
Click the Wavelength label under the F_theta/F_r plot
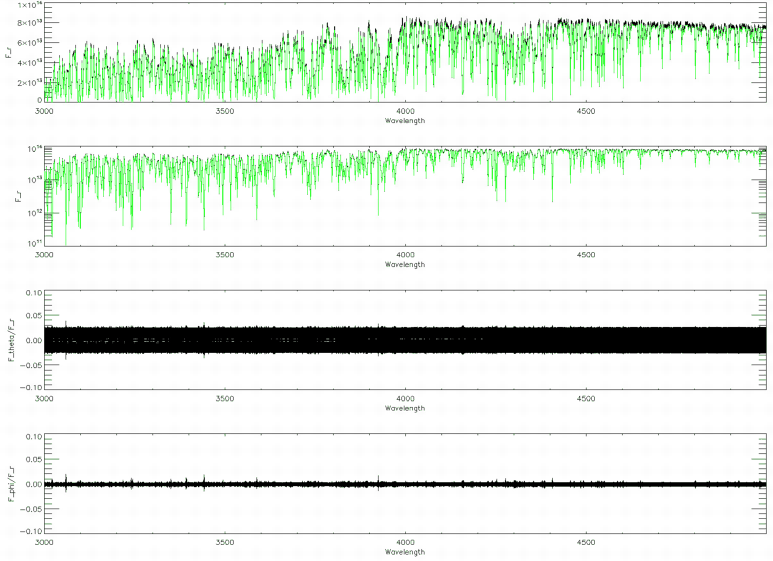click(x=404, y=408)
